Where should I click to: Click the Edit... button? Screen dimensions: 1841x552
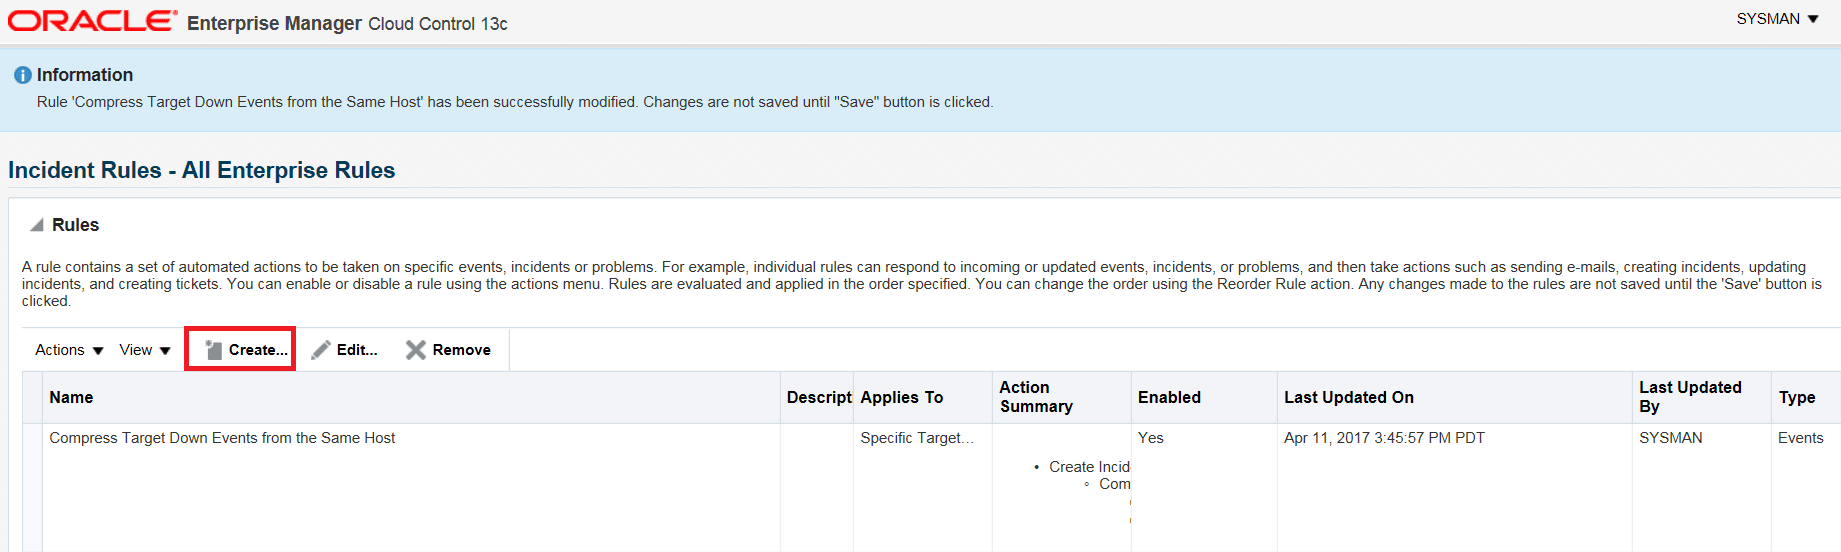[345, 350]
